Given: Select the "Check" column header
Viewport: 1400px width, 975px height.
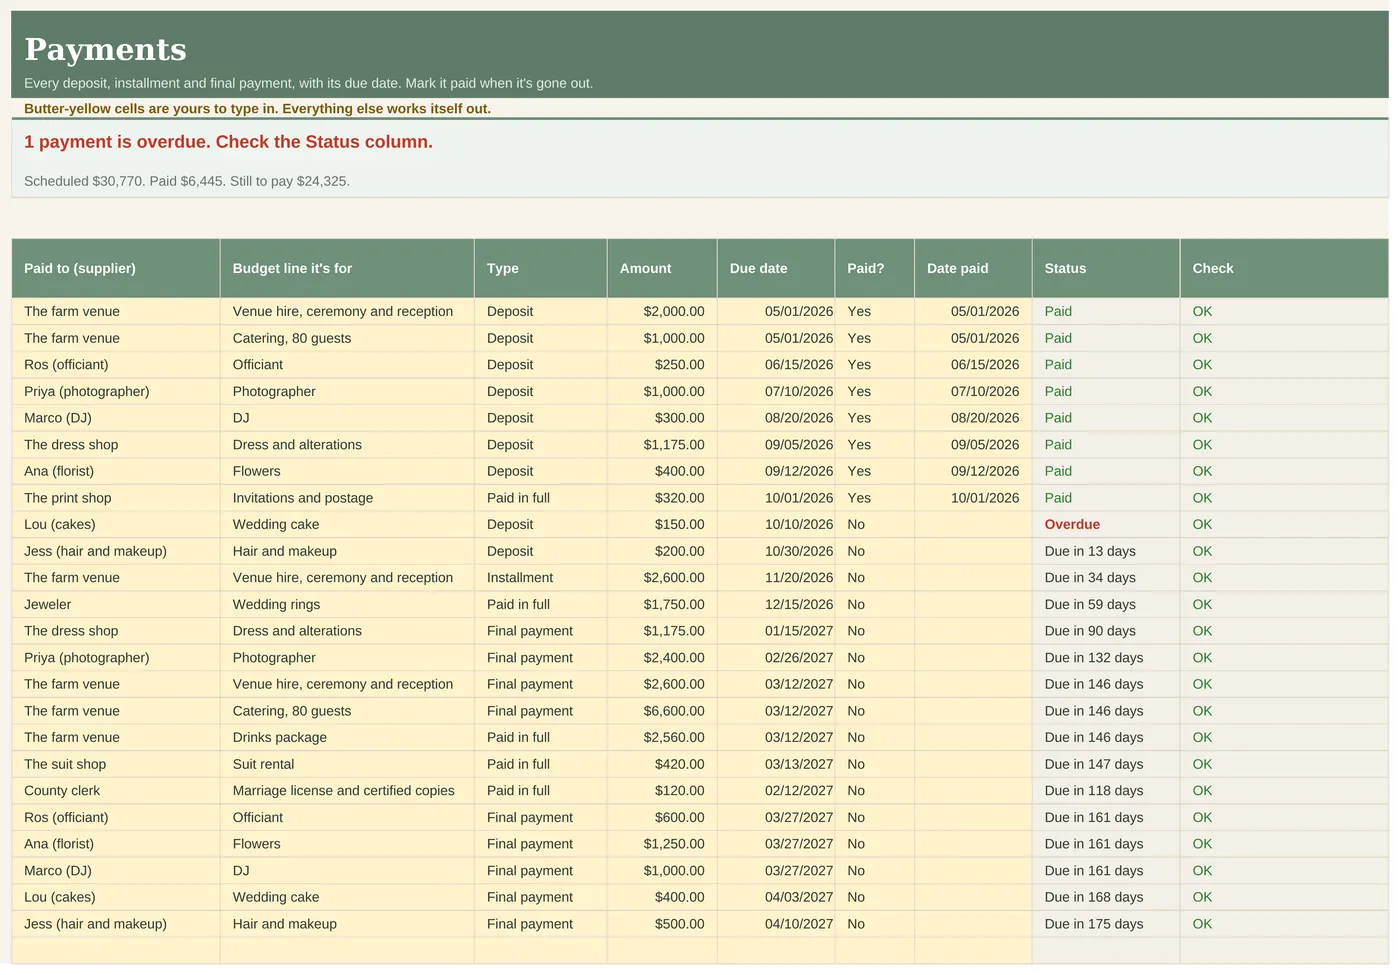Looking at the screenshot, I should pos(1284,268).
